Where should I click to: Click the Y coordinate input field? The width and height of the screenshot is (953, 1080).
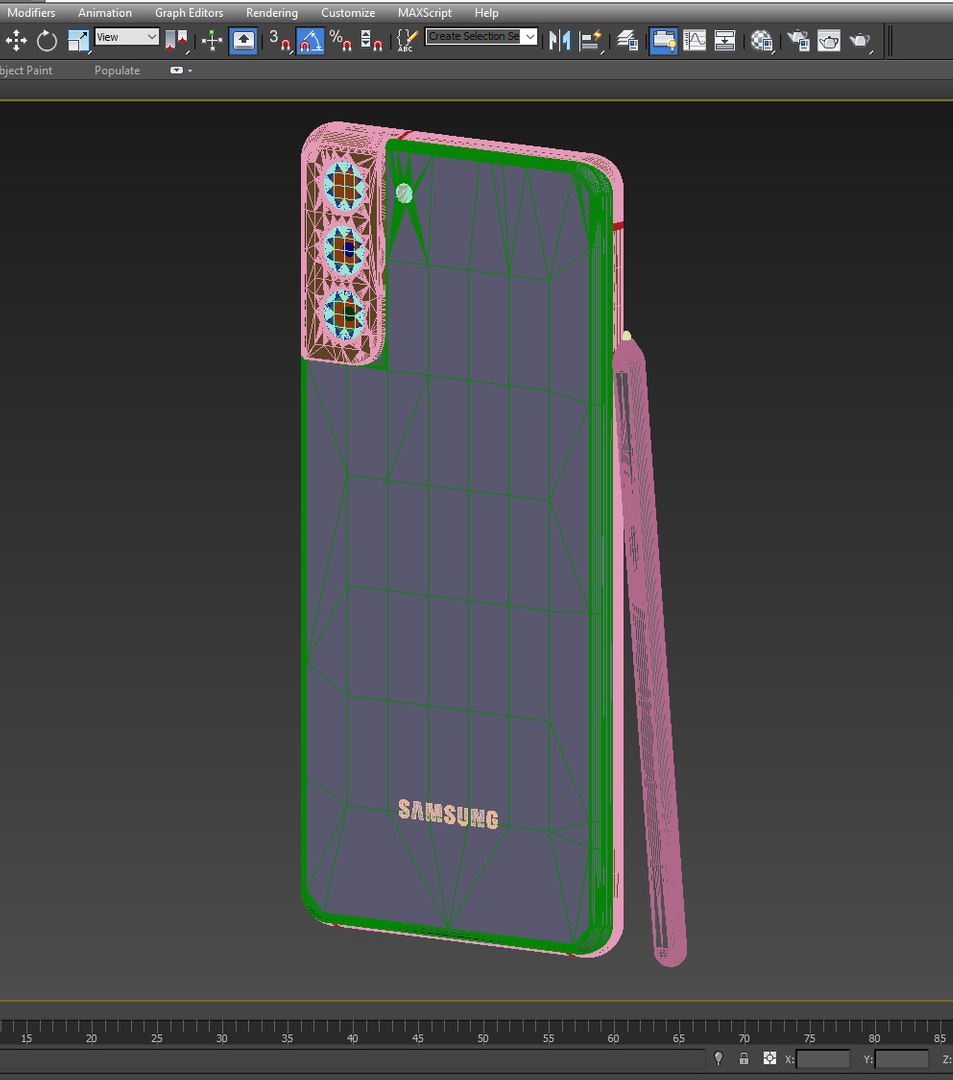click(901, 1059)
